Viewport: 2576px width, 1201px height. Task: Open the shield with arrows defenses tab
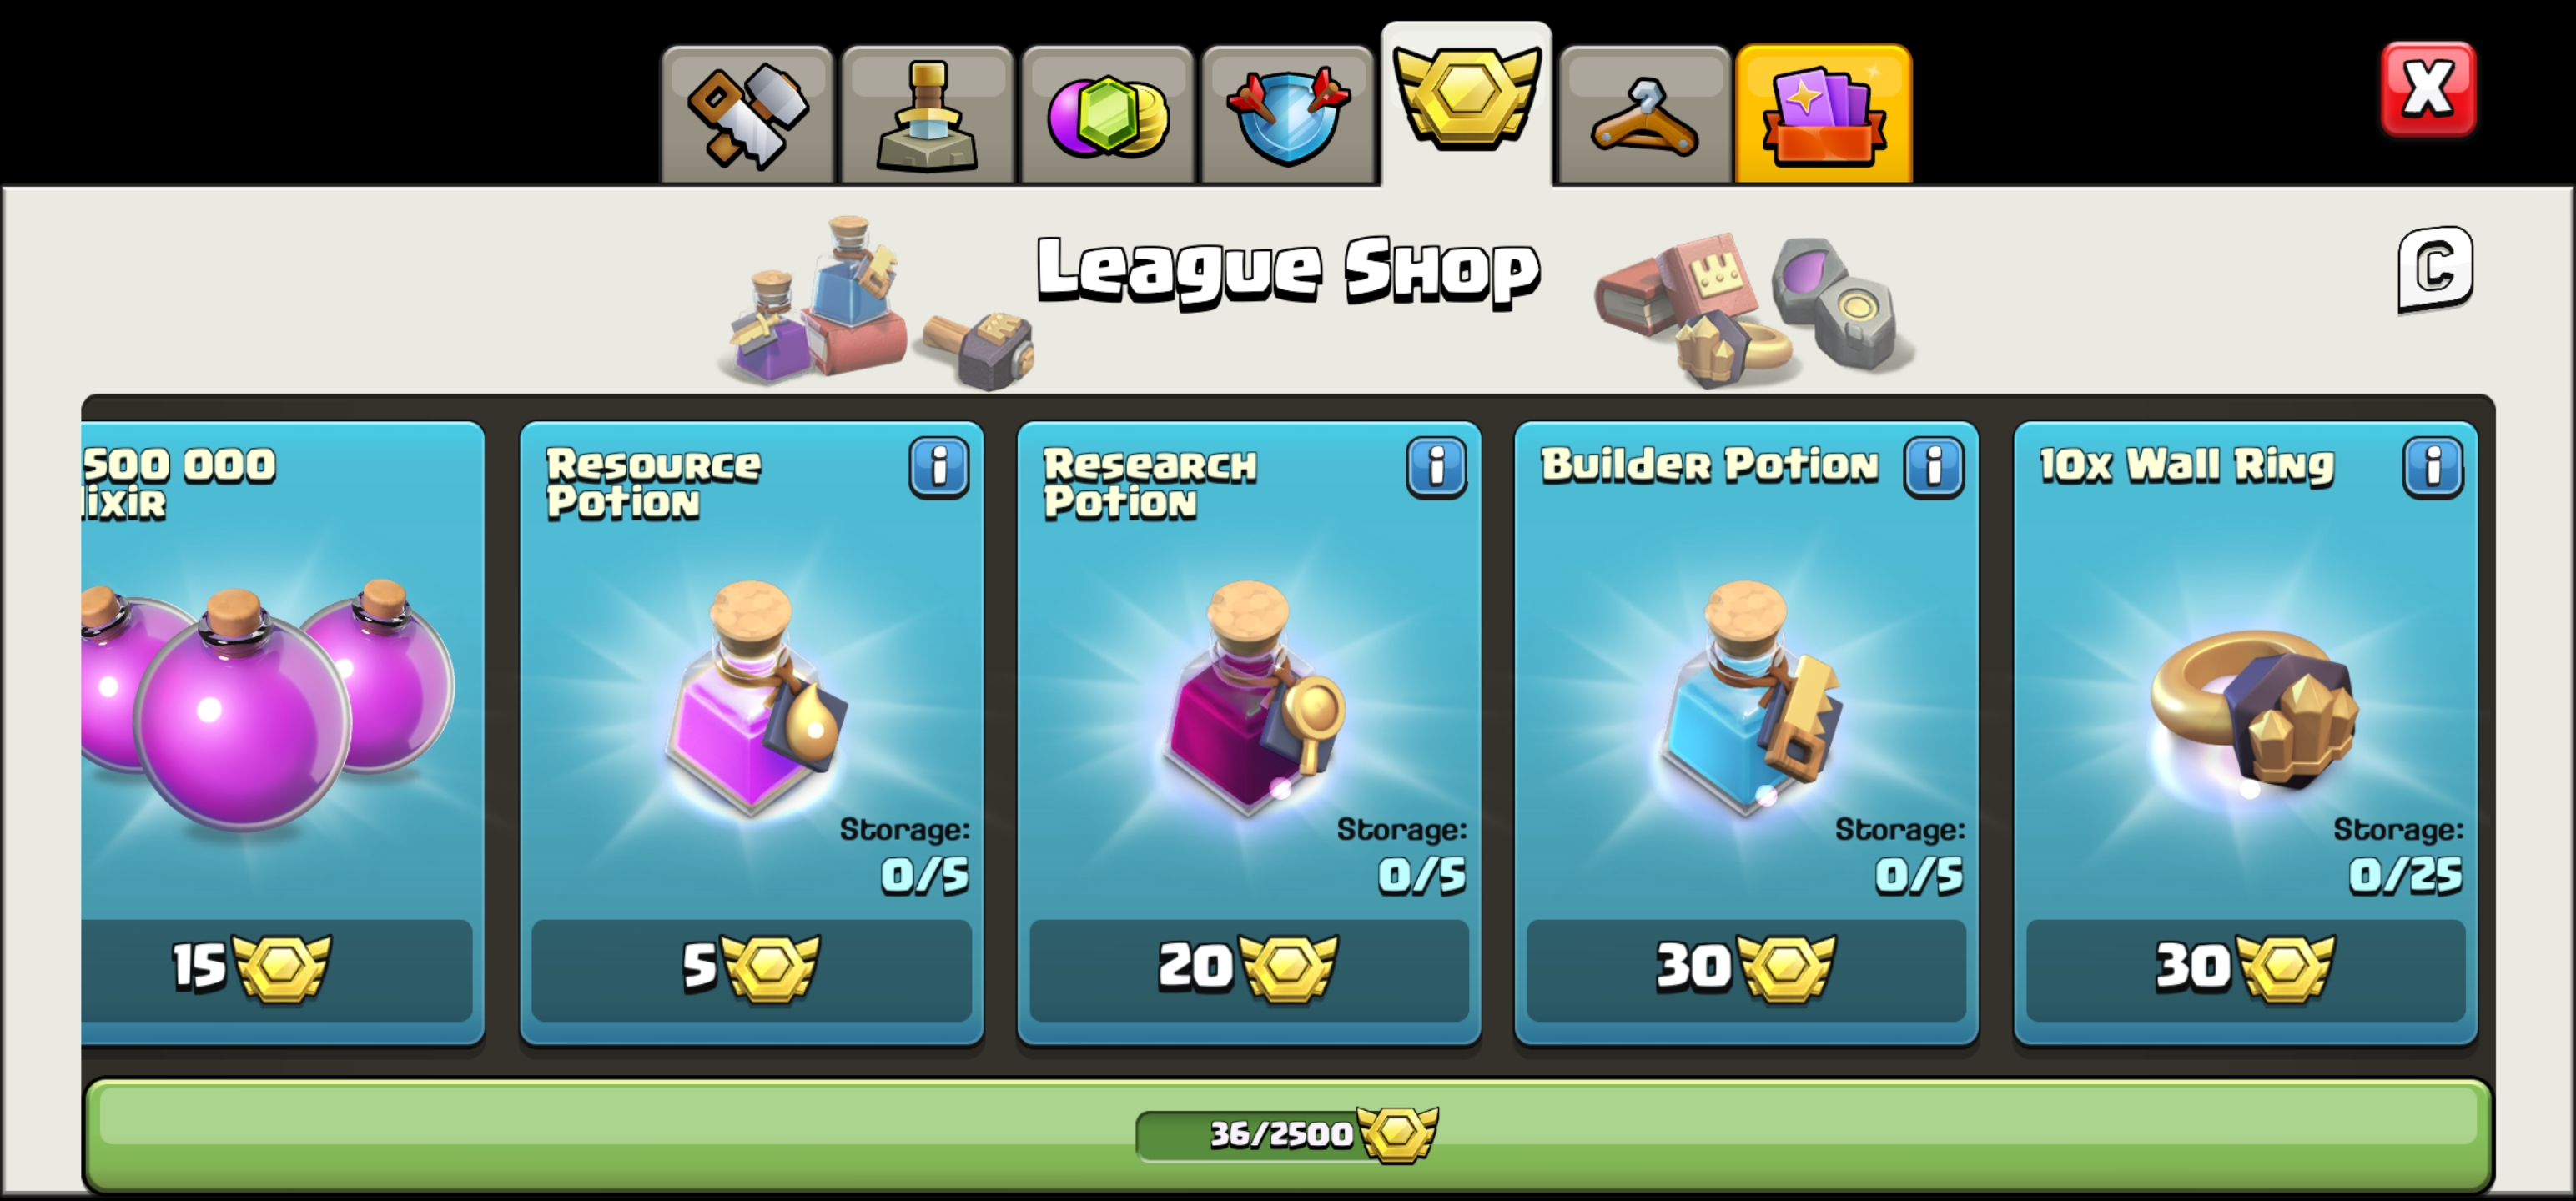[x=1287, y=115]
